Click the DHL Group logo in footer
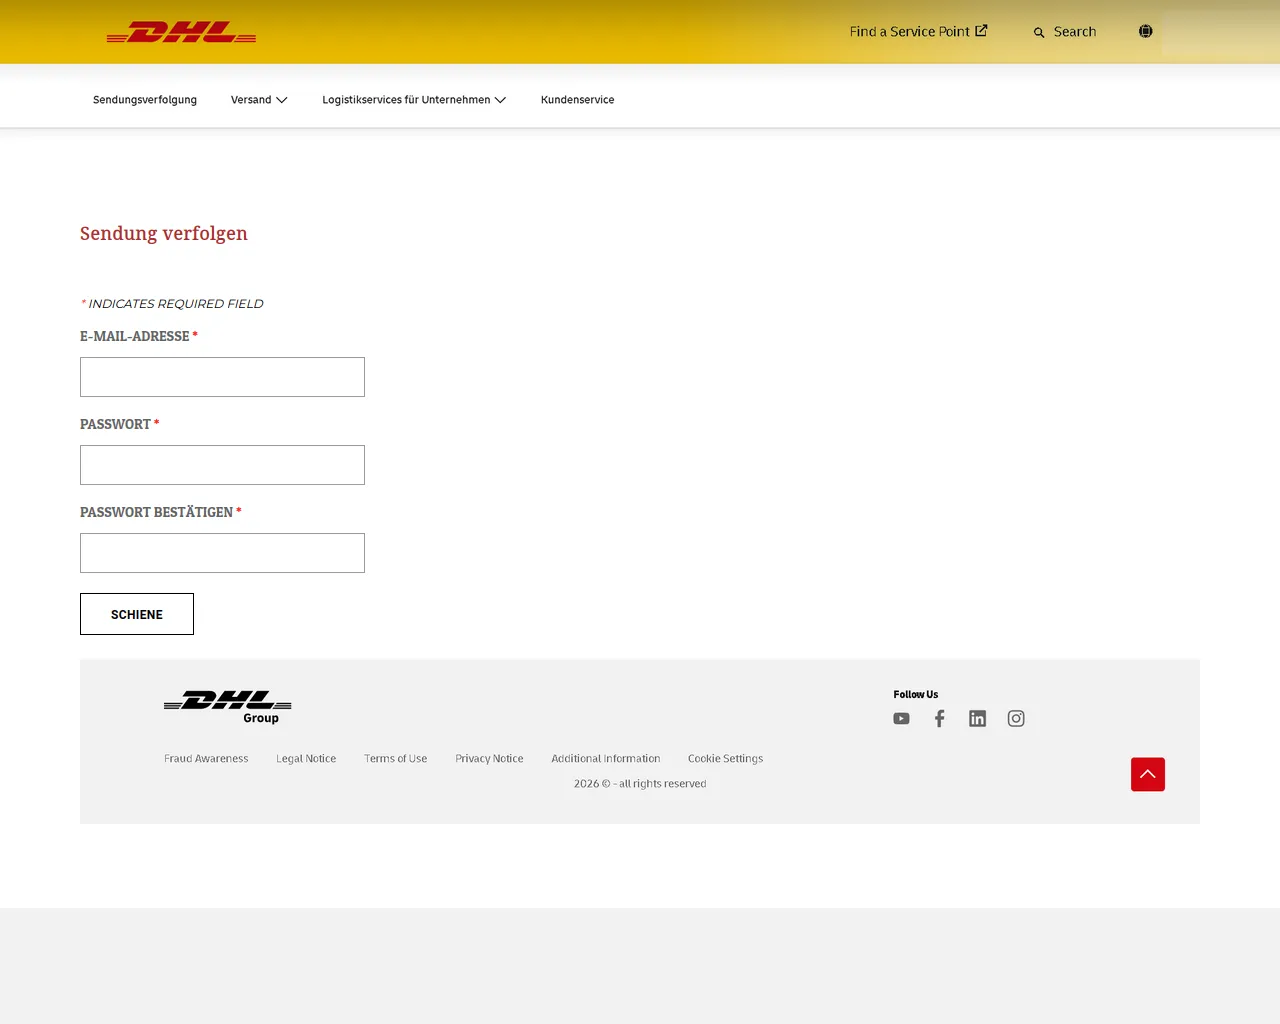Viewport: 1280px width, 1024px height. [227, 707]
